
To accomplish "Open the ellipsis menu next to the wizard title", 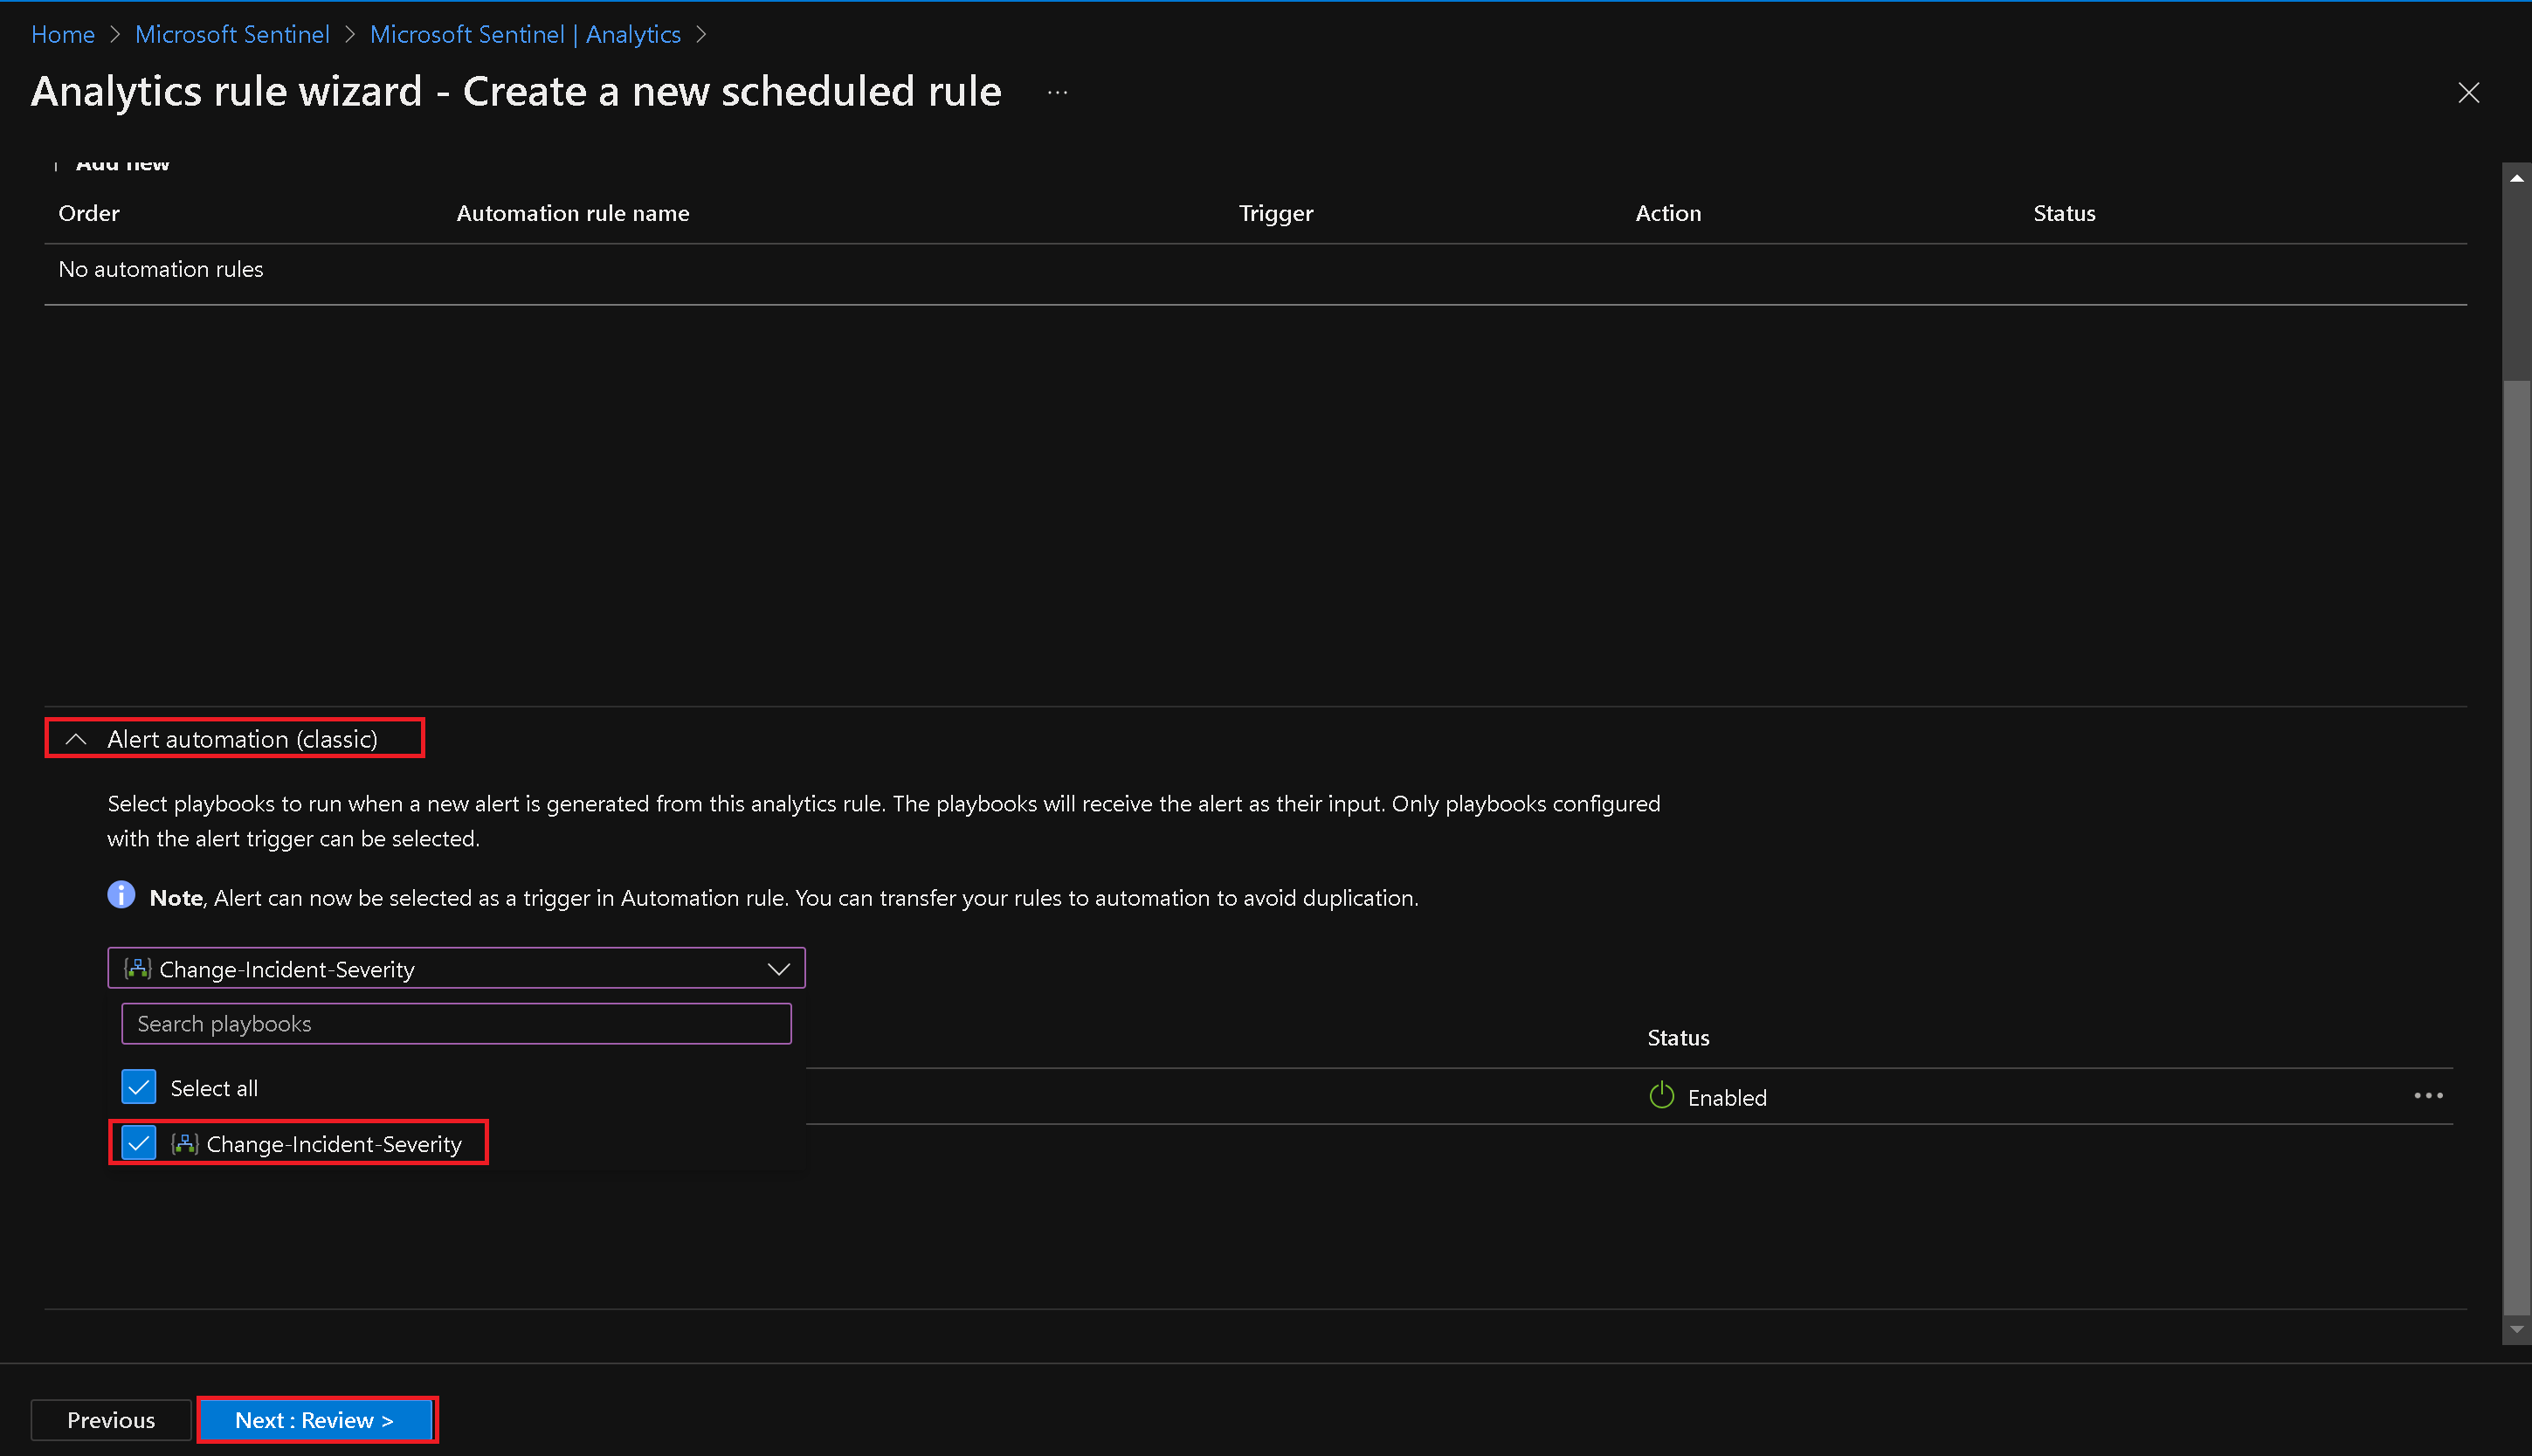I will (x=1058, y=92).
